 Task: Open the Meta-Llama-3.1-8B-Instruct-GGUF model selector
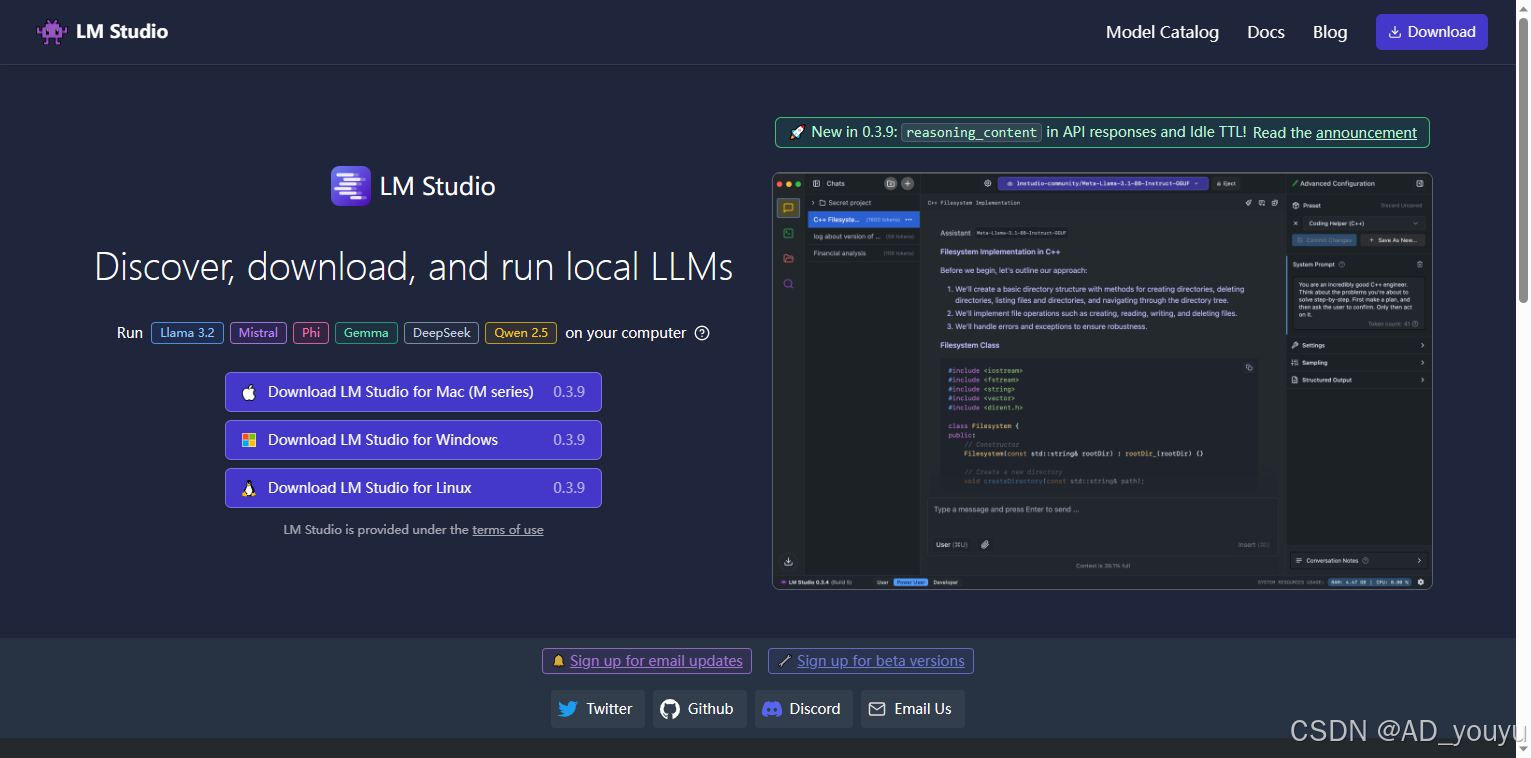click(x=1102, y=183)
